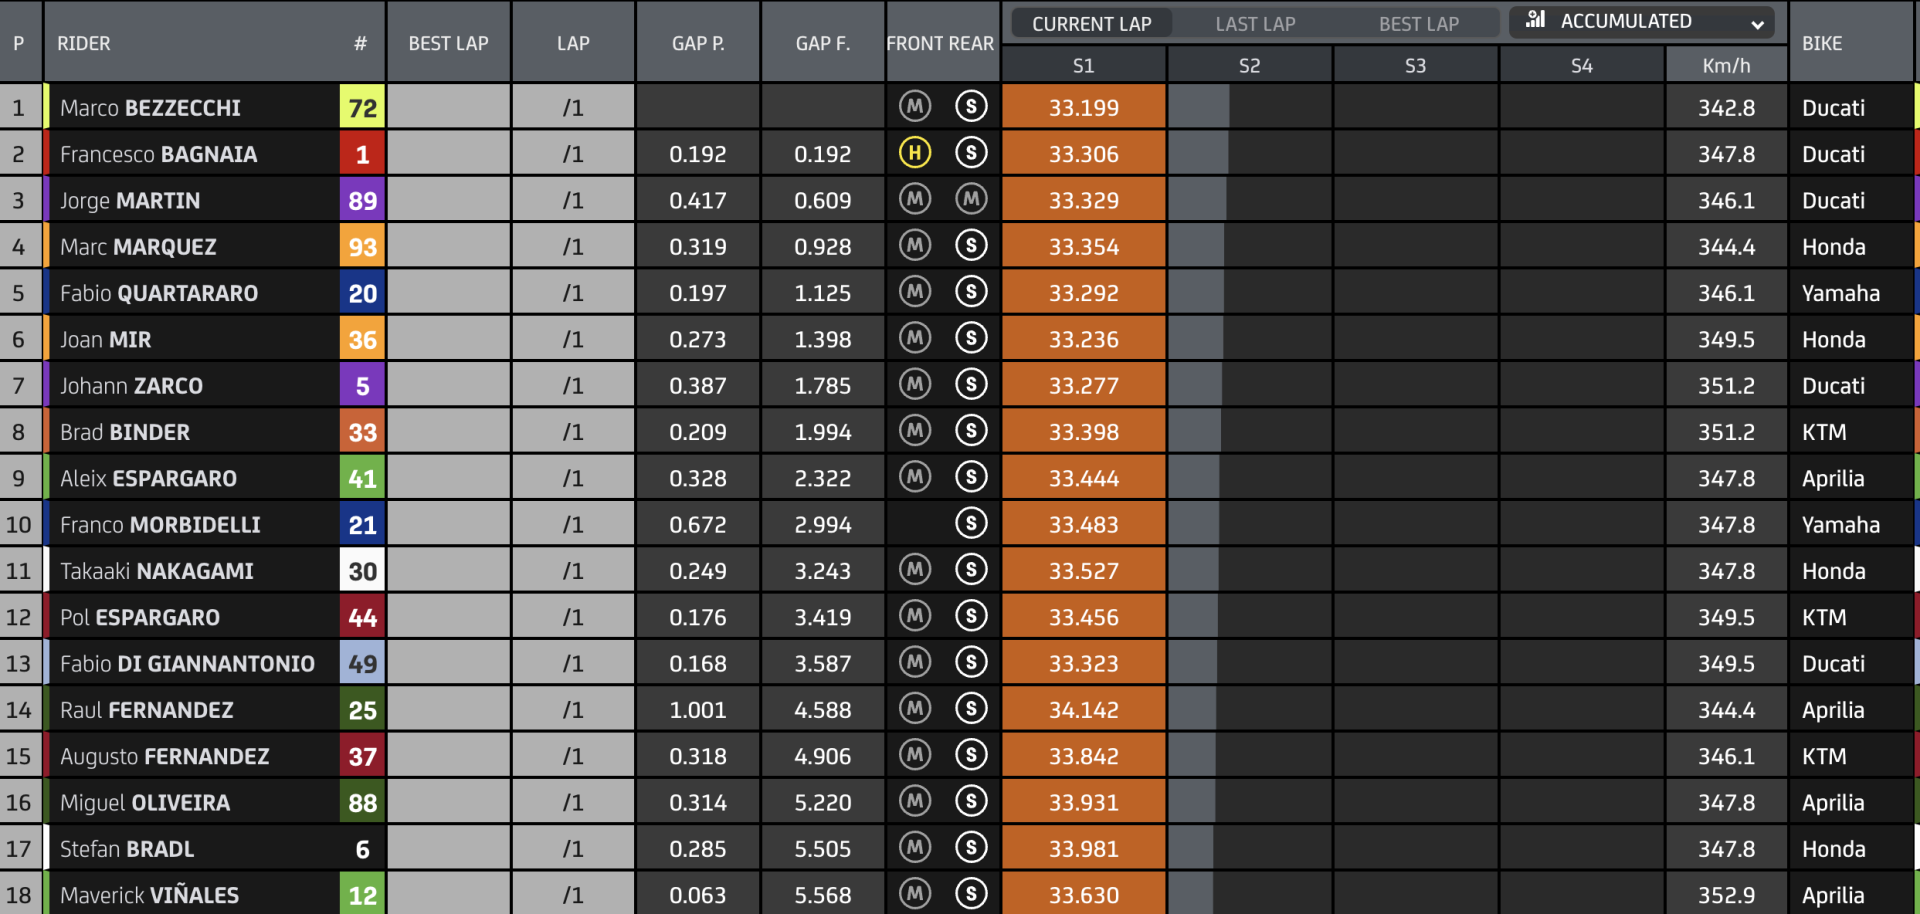Click Morbidelli's rear soft tyre icon
The image size is (1920, 914).
tap(971, 523)
